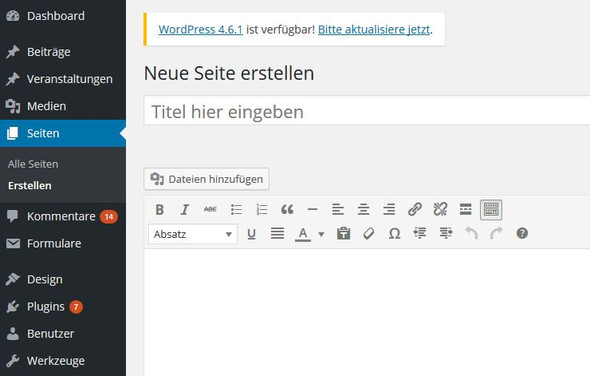
Task: Clear formatting with the eraser icon
Action: pyautogui.click(x=369, y=234)
